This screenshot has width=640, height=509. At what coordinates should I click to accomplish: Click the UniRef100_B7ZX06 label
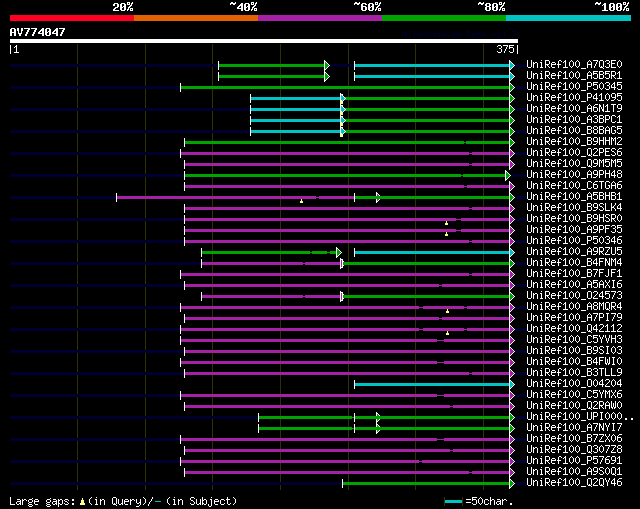tap(574, 439)
